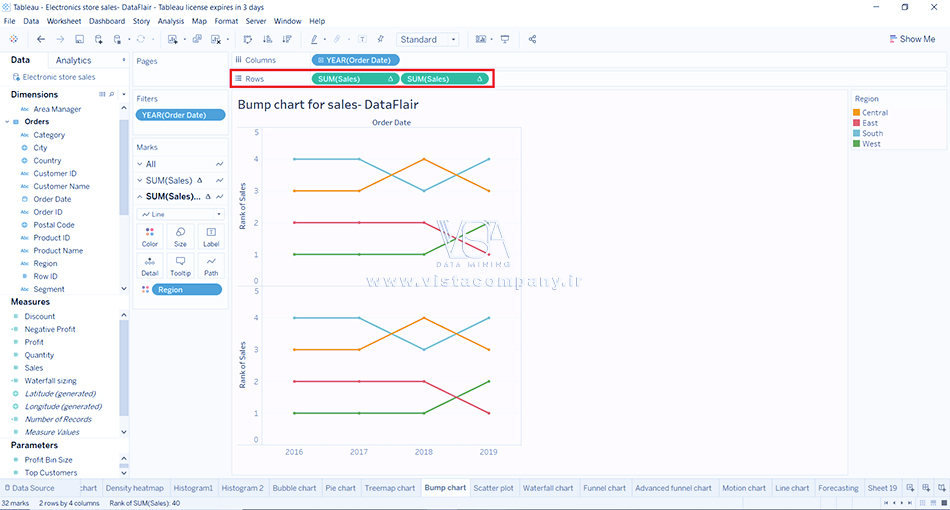Click the Central orange legend swatch
950x510 pixels.
tap(857, 113)
